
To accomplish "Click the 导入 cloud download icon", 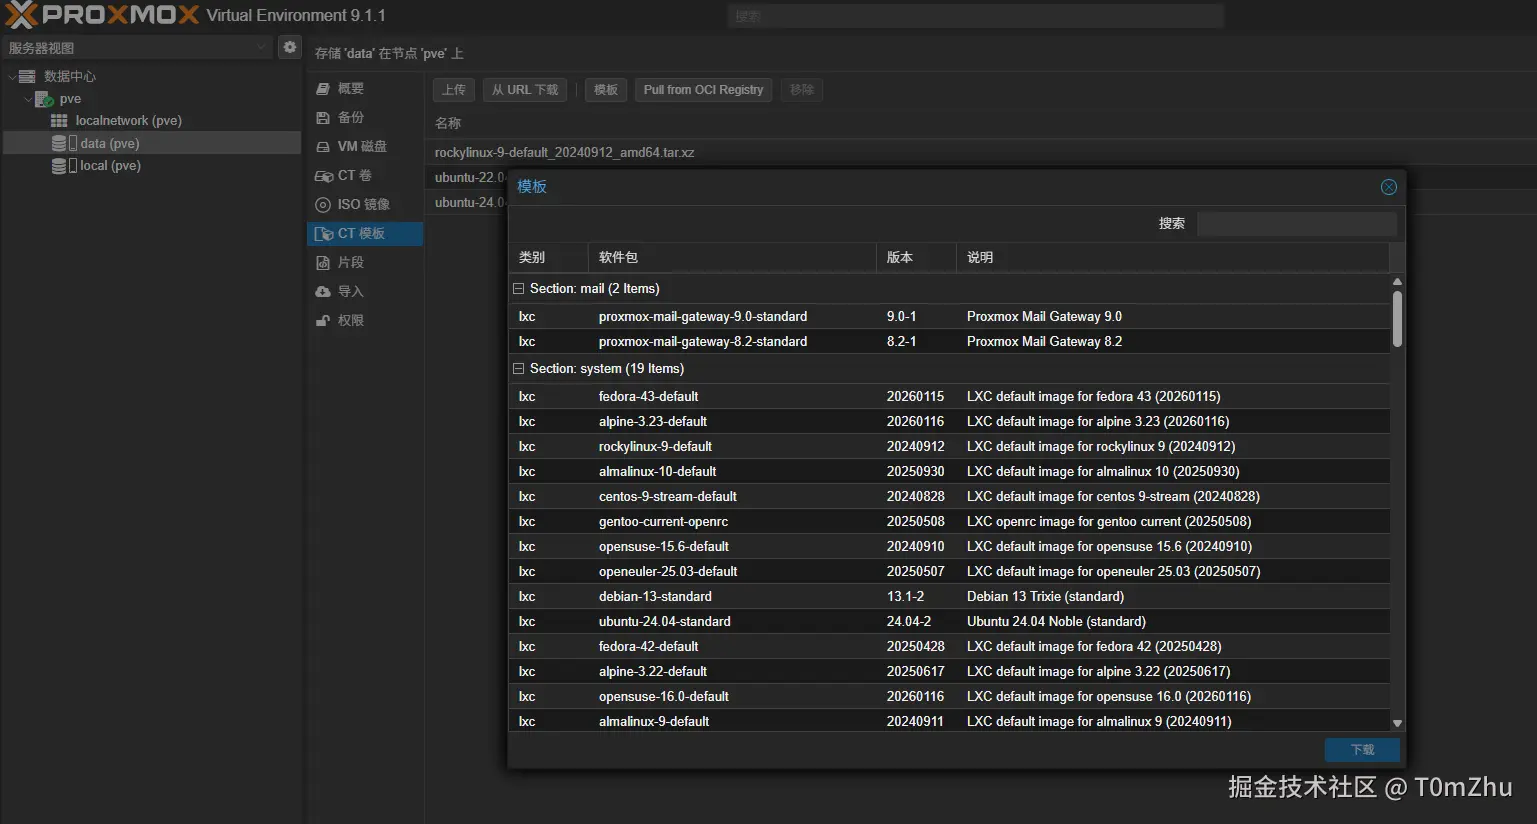I will coord(323,292).
